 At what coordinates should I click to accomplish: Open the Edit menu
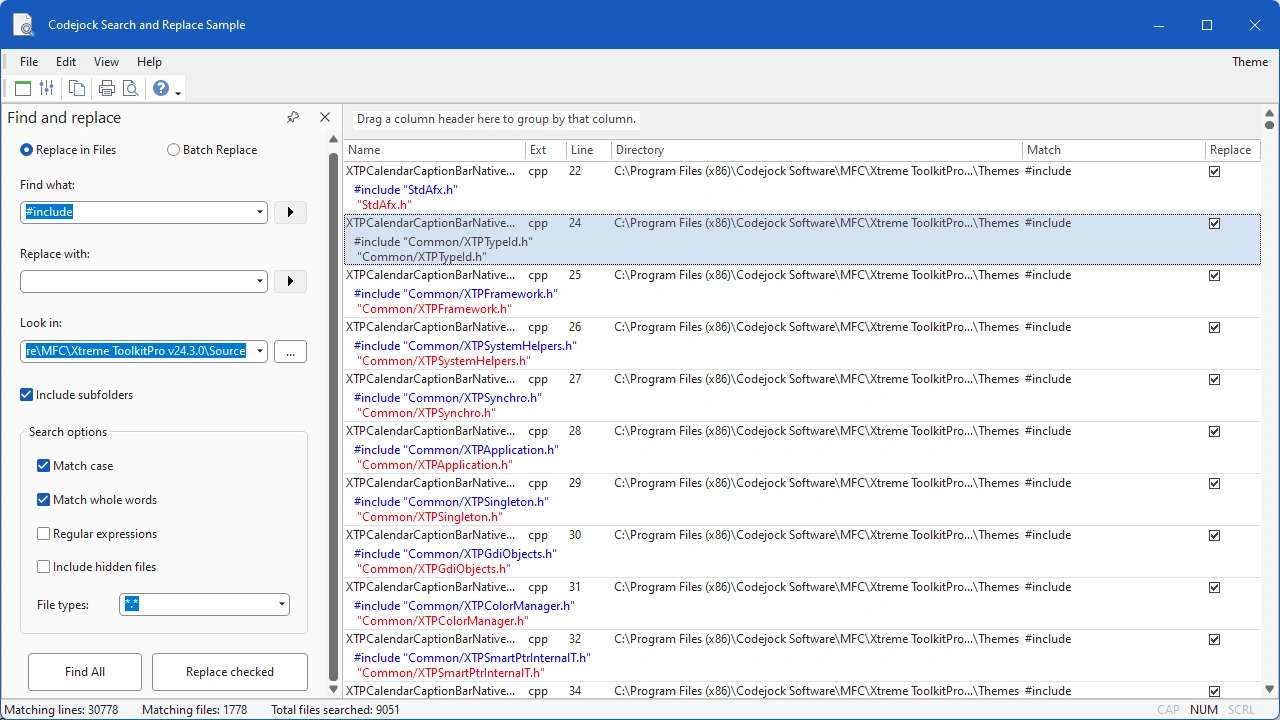point(66,62)
